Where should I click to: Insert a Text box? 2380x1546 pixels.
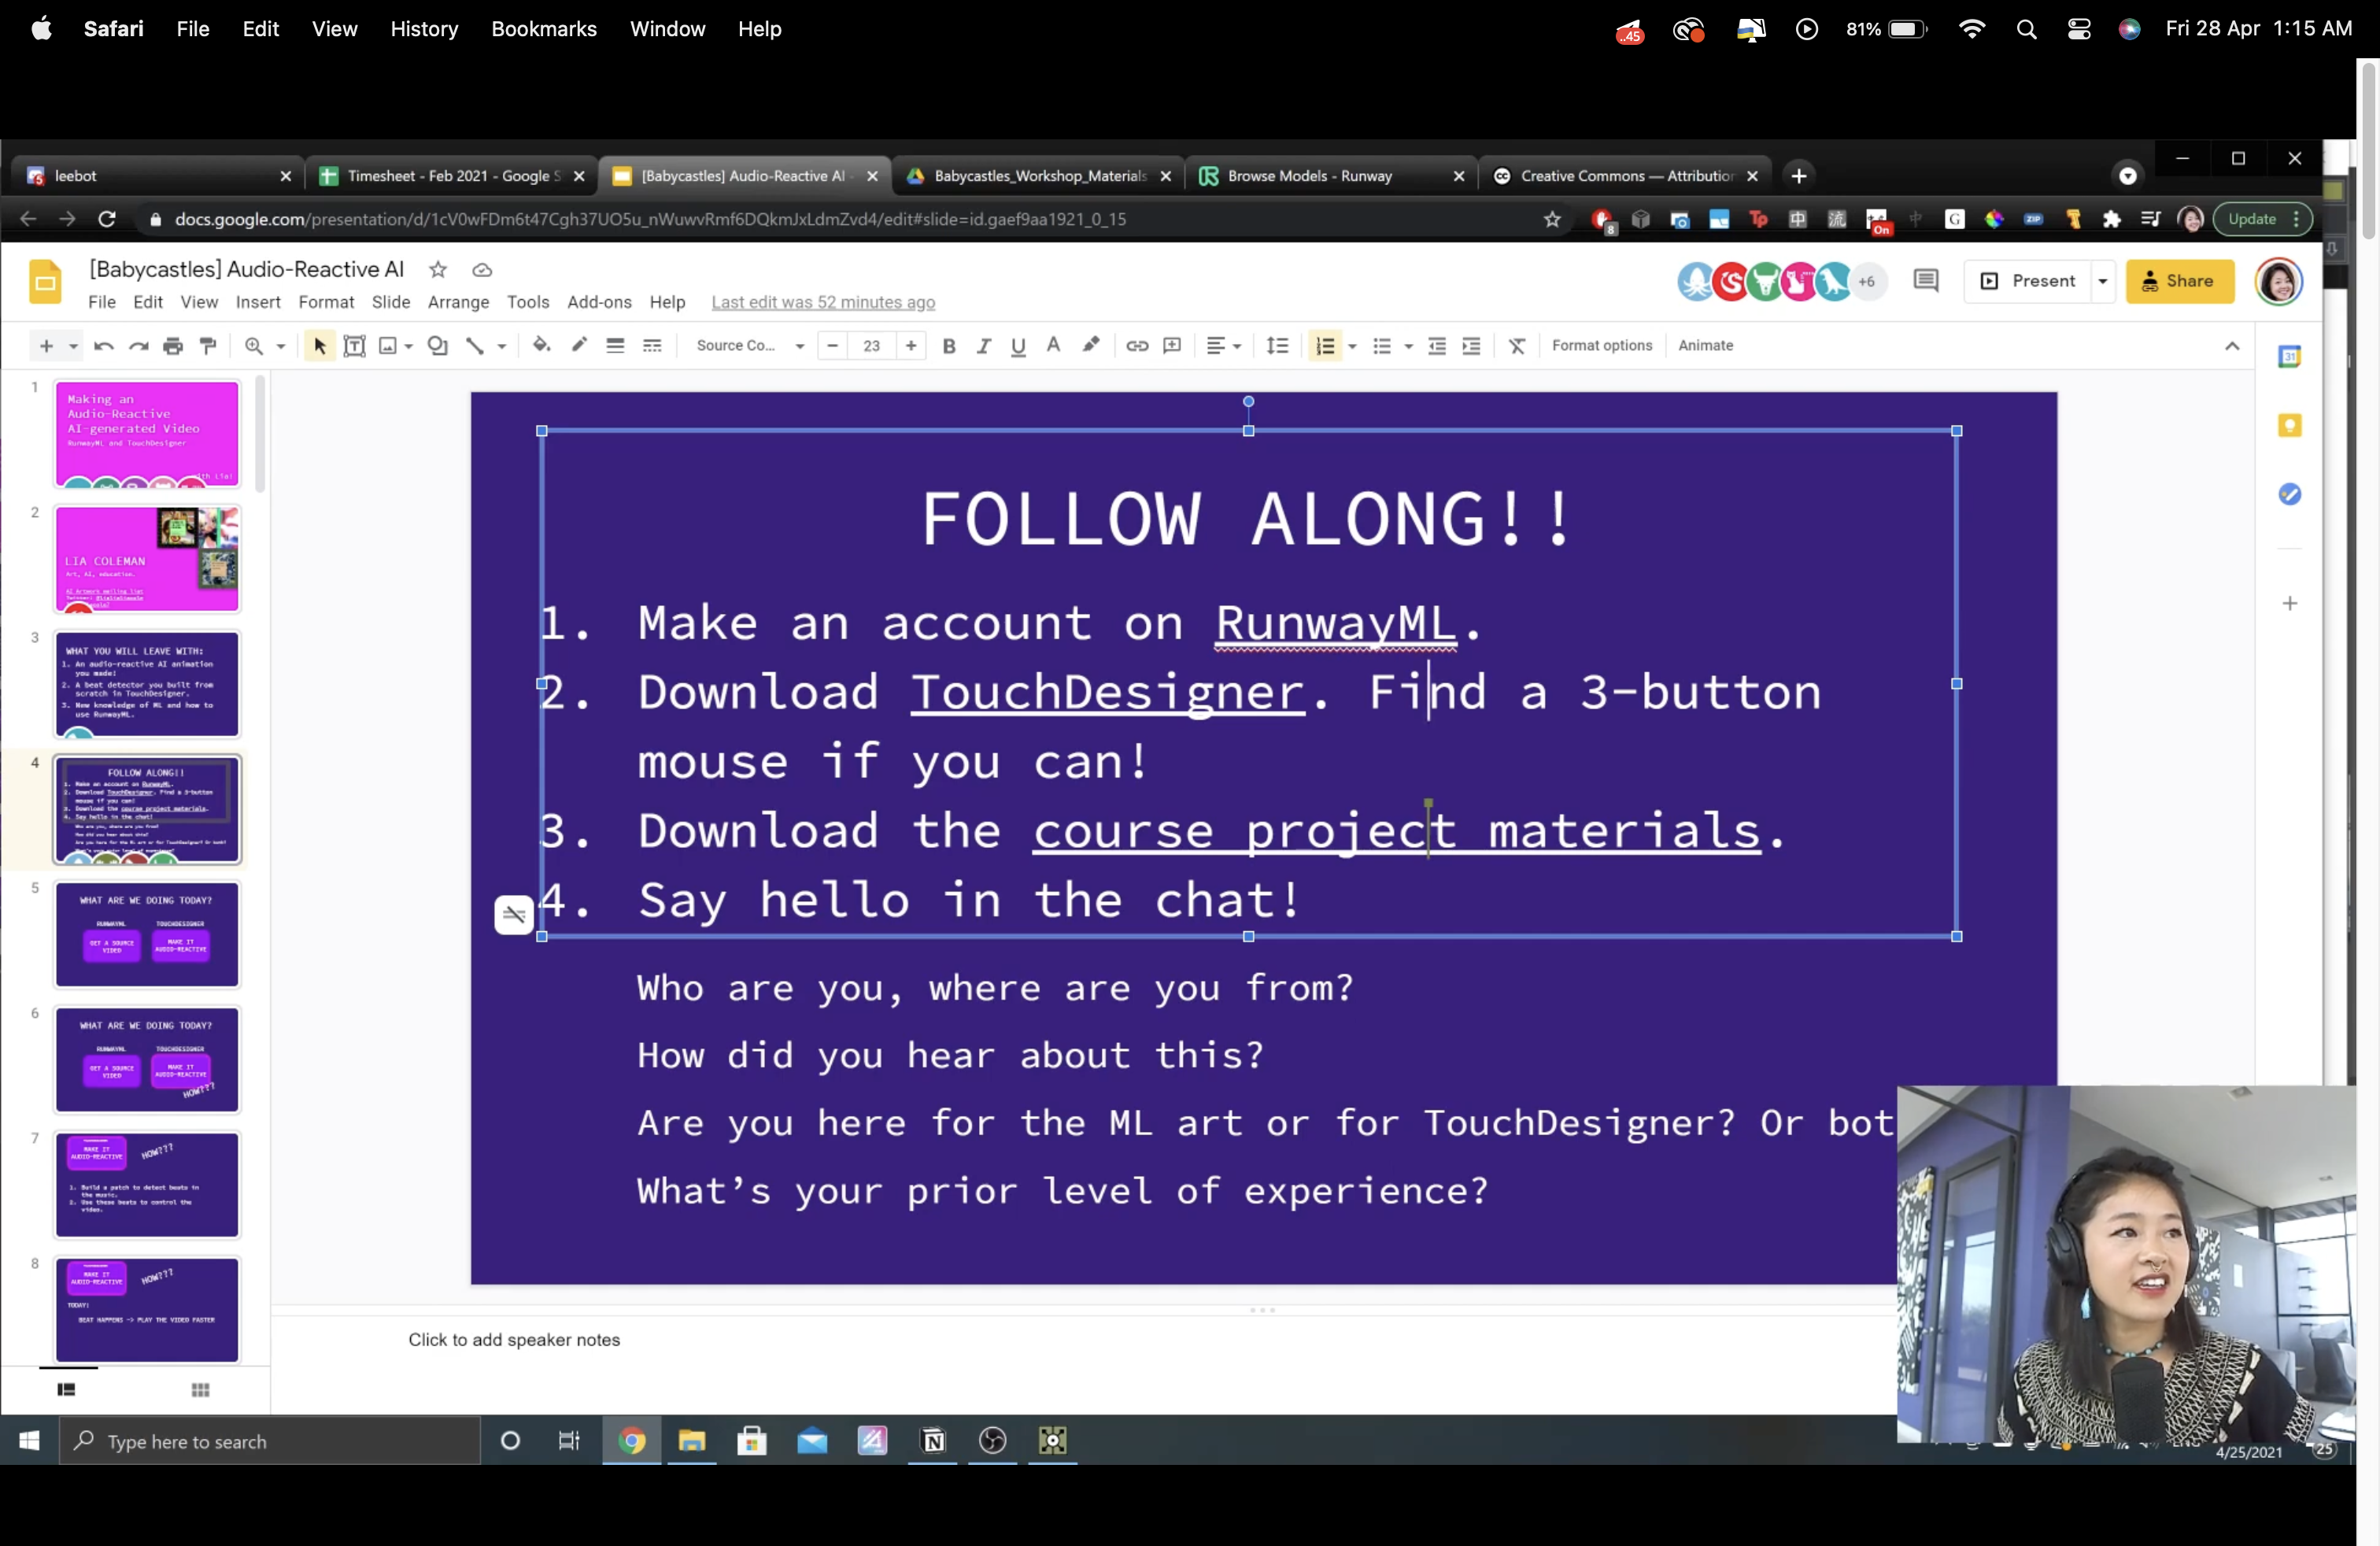click(354, 346)
